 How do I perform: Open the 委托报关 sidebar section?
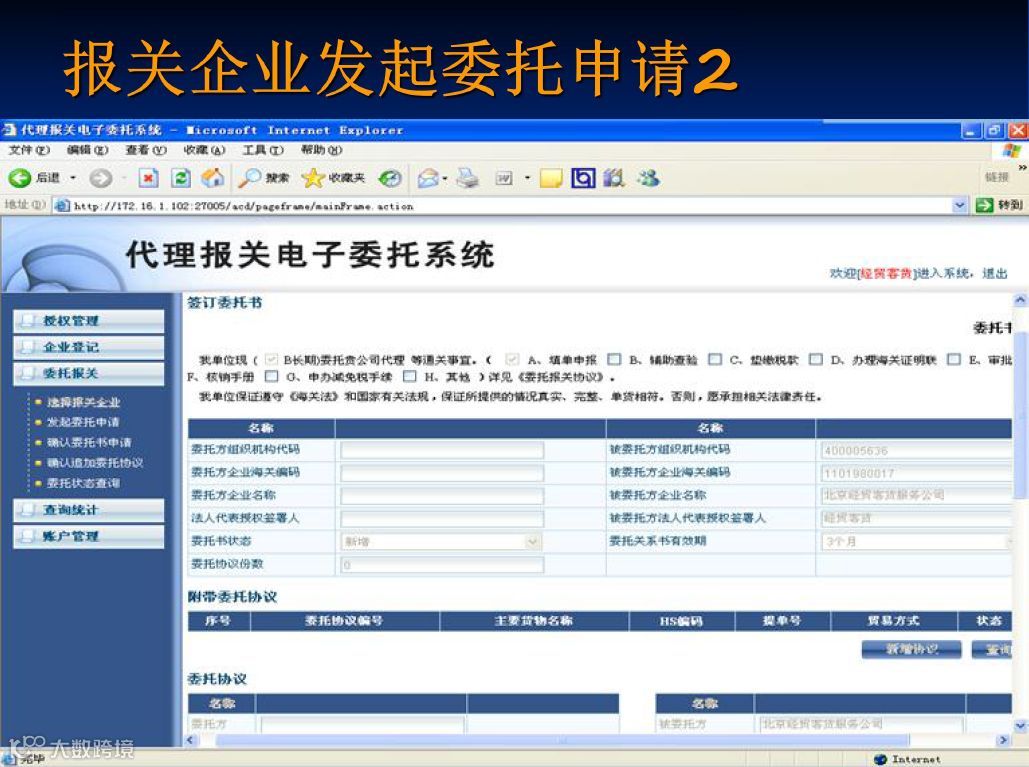pos(89,373)
